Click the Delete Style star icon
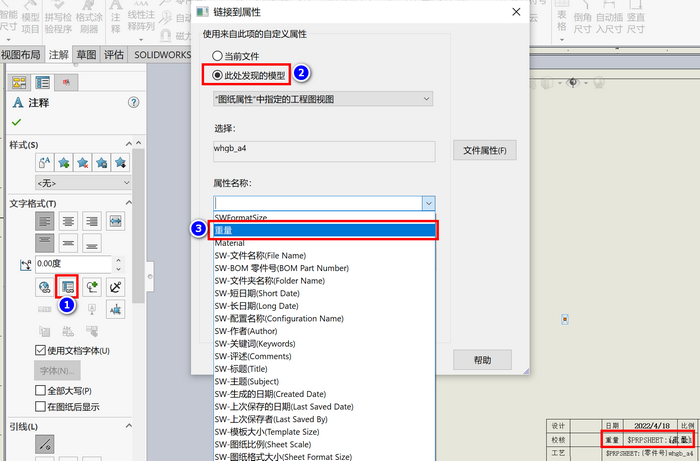The height and width of the screenshot is (461, 700). (x=83, y=162)
